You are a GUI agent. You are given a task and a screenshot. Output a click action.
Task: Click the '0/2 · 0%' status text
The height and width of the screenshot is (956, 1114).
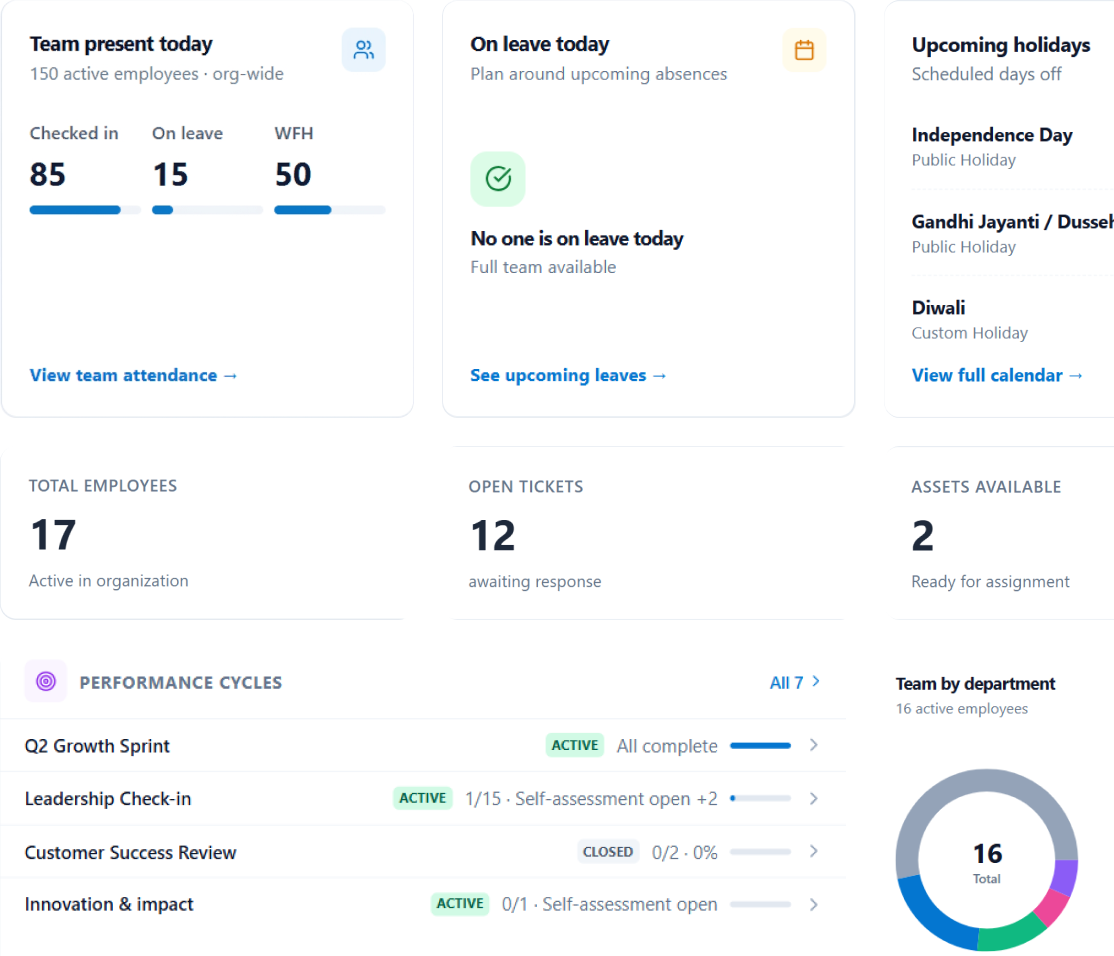click(x=685, y=852)
